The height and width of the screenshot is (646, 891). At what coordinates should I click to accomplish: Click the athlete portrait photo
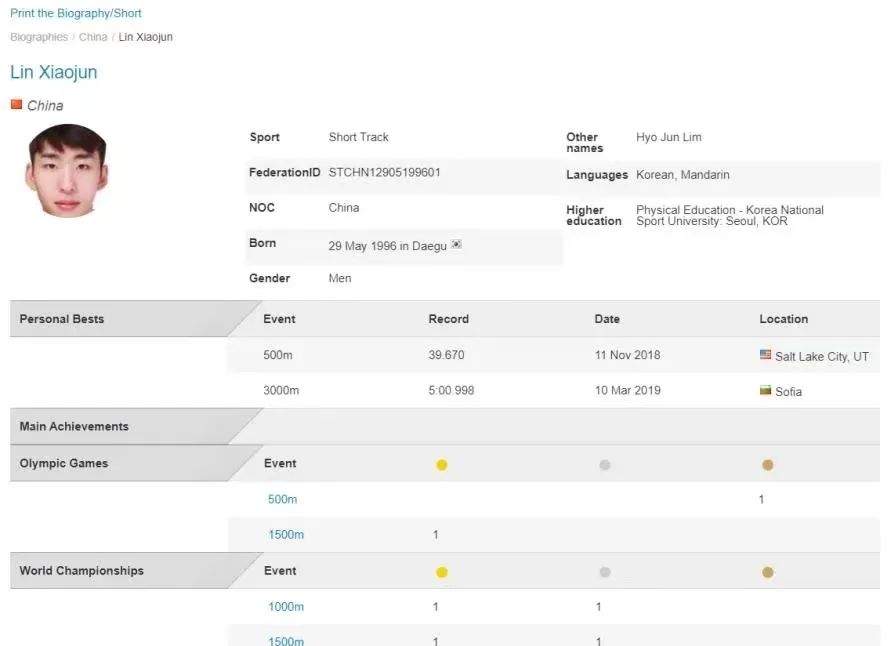[66, 170]
